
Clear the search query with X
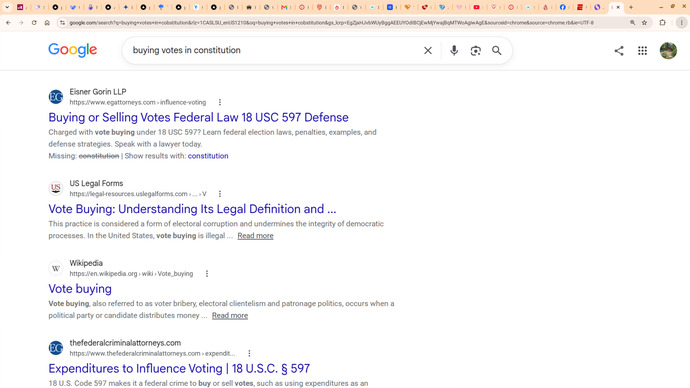(x=428, y=51)
